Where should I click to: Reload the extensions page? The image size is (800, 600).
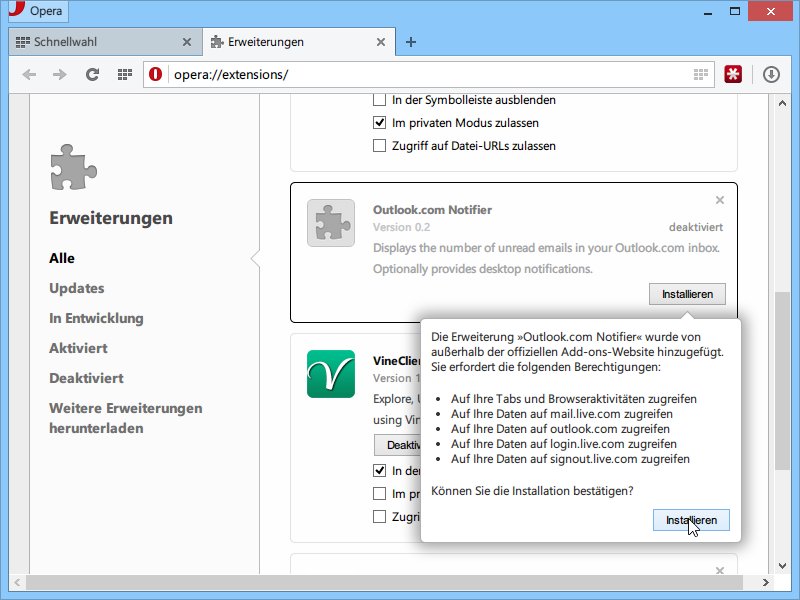tap(92, 74)
